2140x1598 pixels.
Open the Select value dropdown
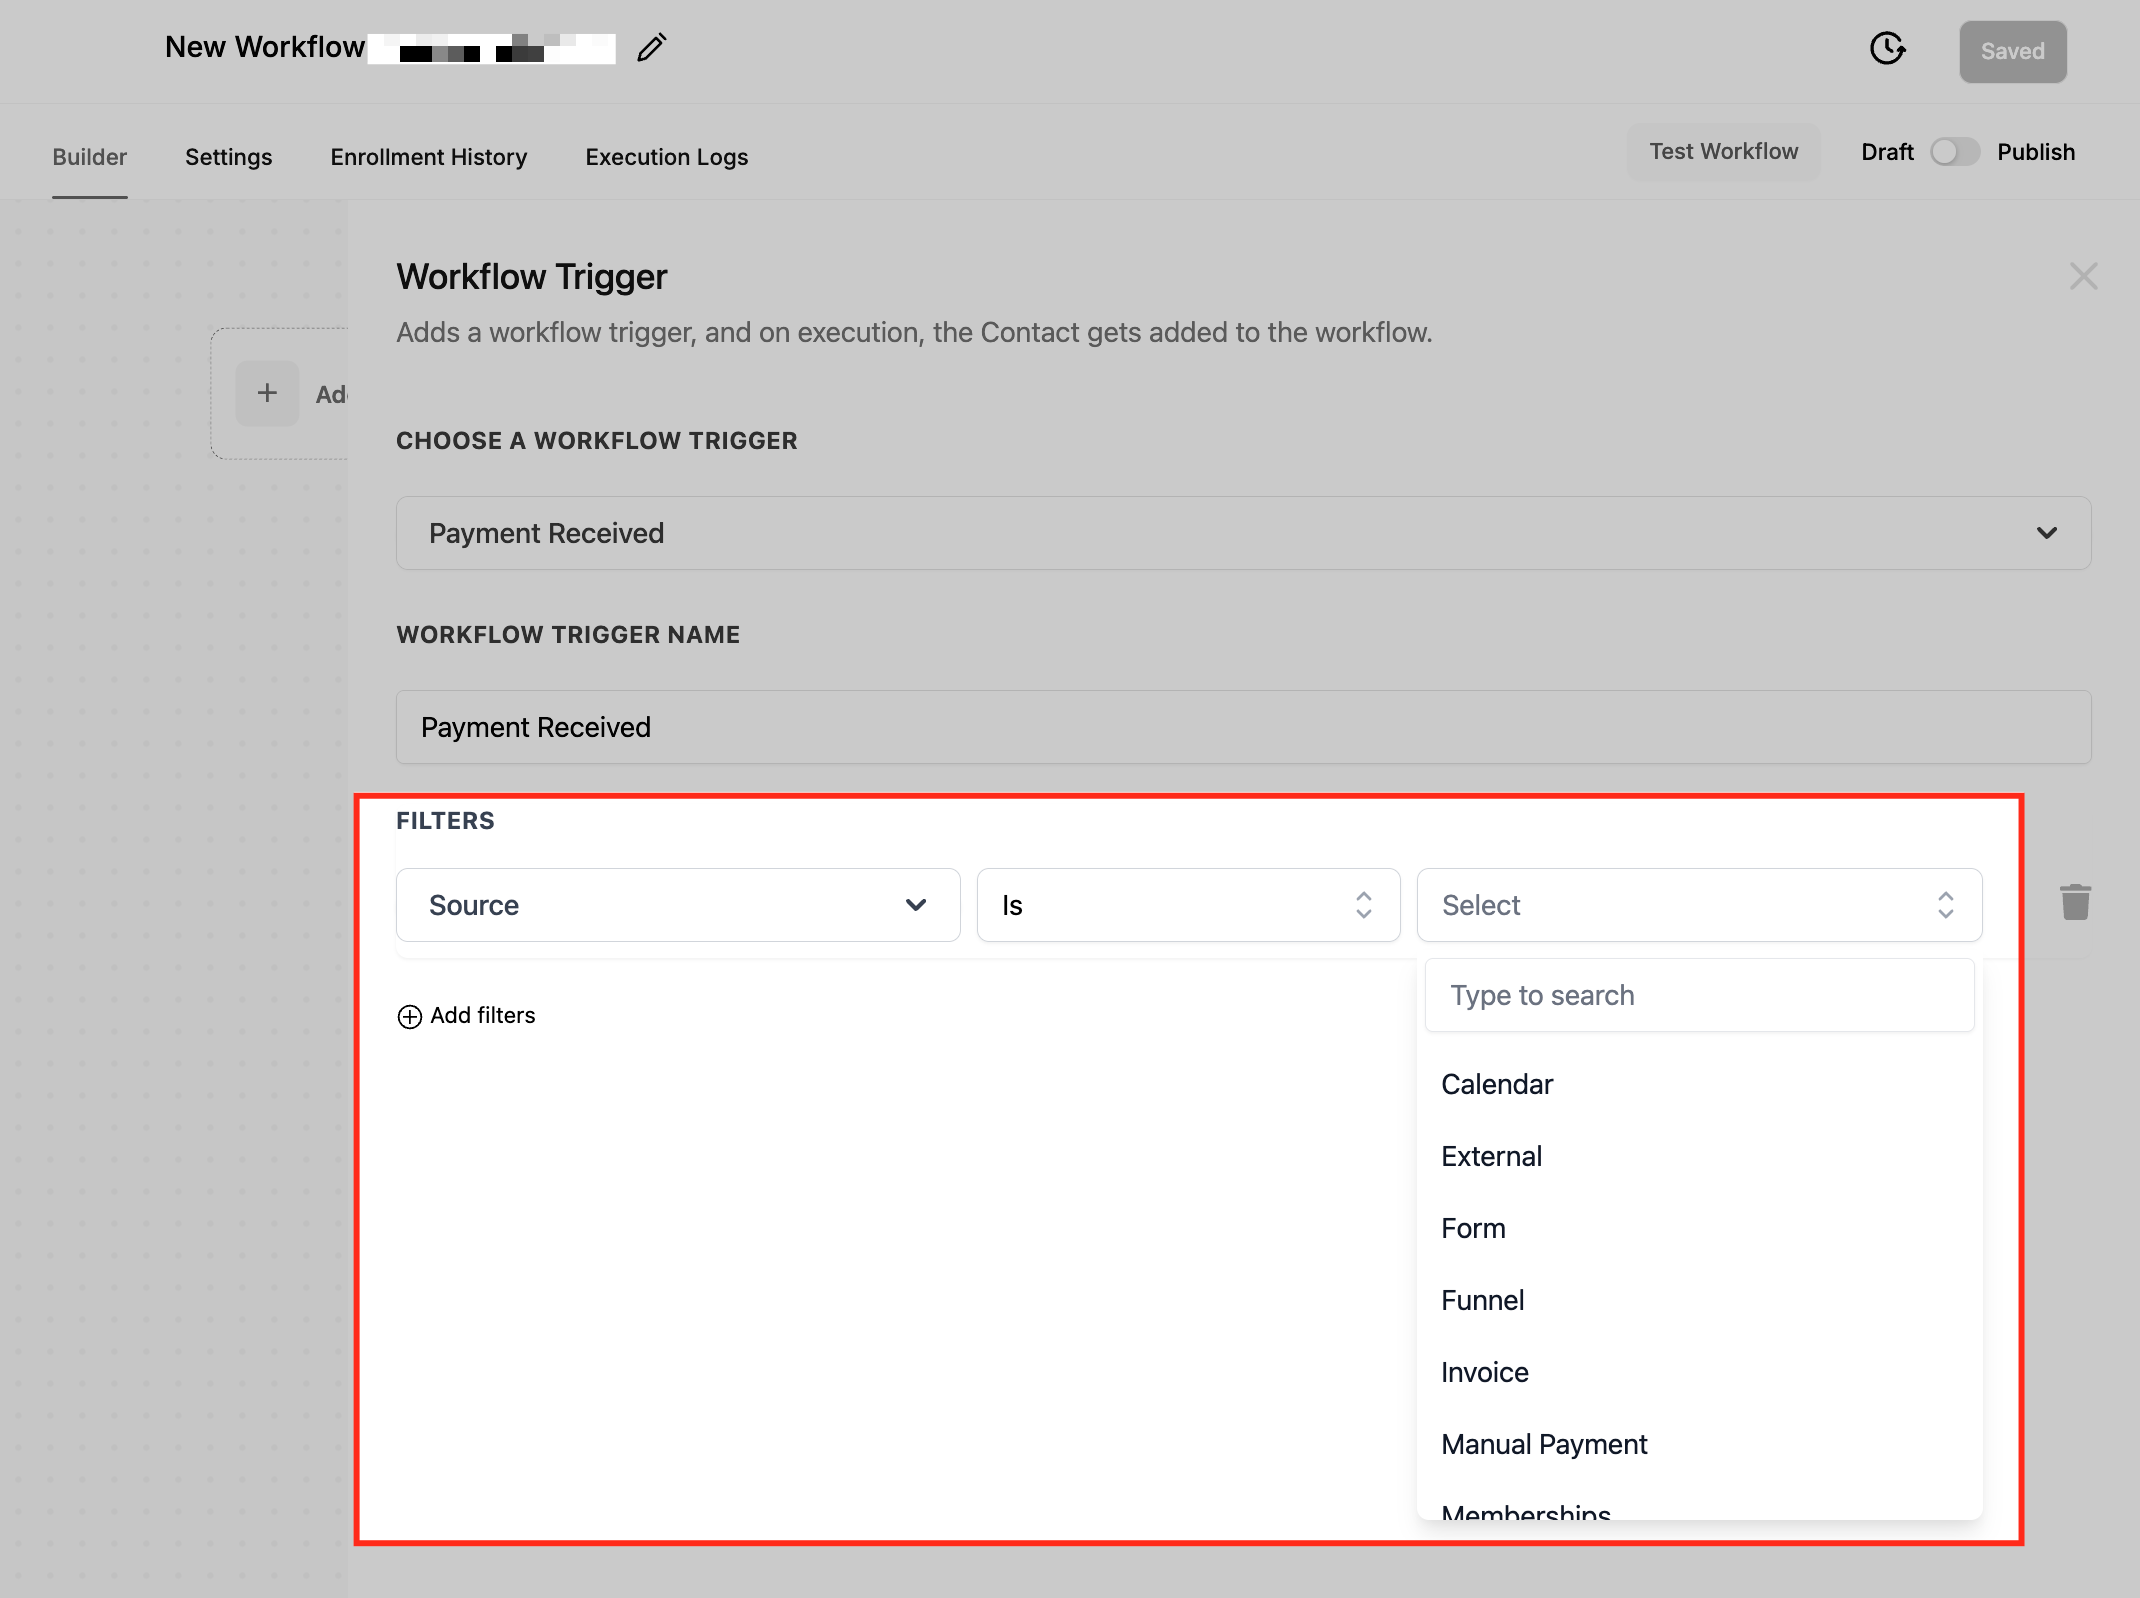(x=1698, y=905)
